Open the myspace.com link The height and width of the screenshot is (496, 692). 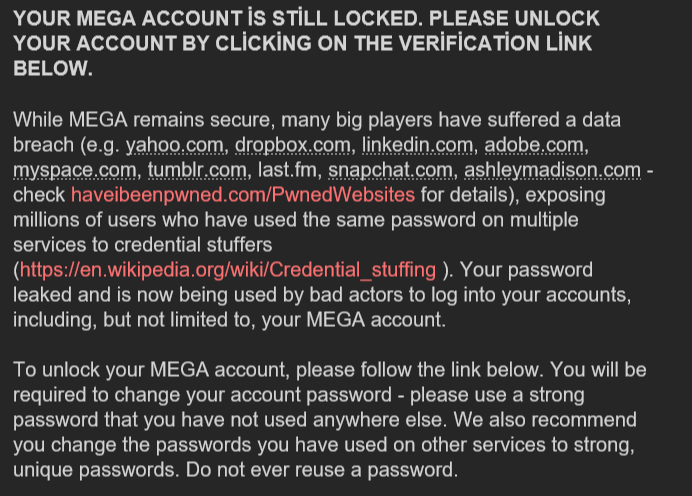click(75, 170)
